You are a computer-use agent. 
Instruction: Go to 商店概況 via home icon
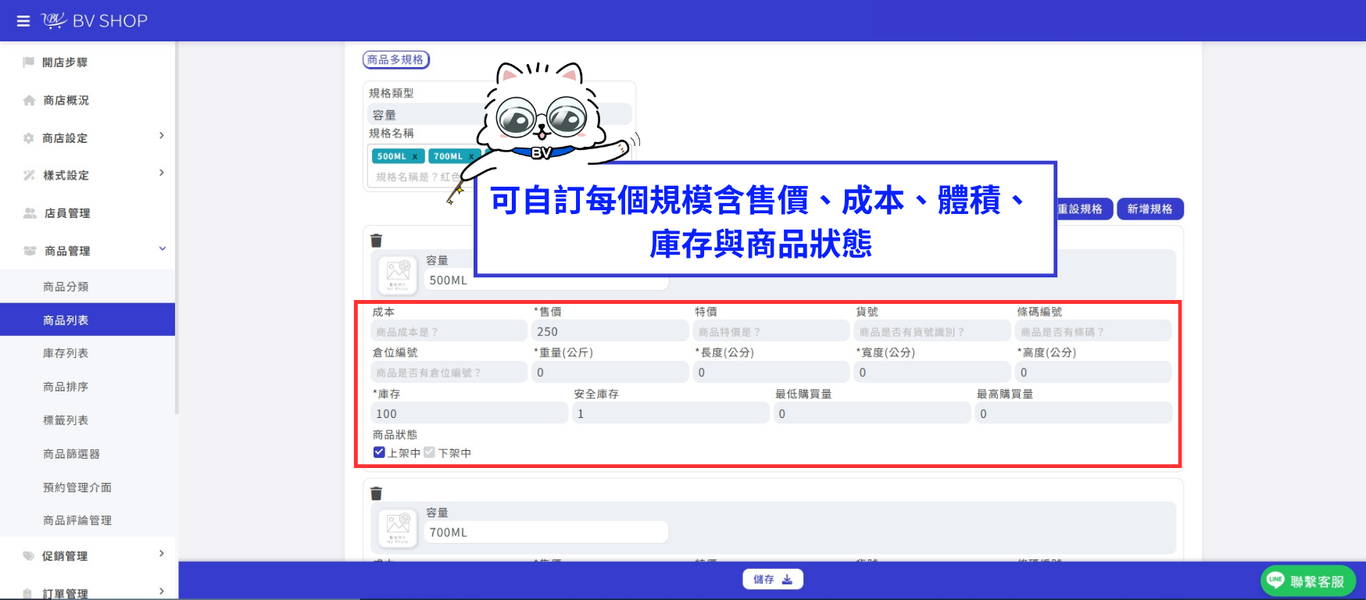[x=29, y=100]
